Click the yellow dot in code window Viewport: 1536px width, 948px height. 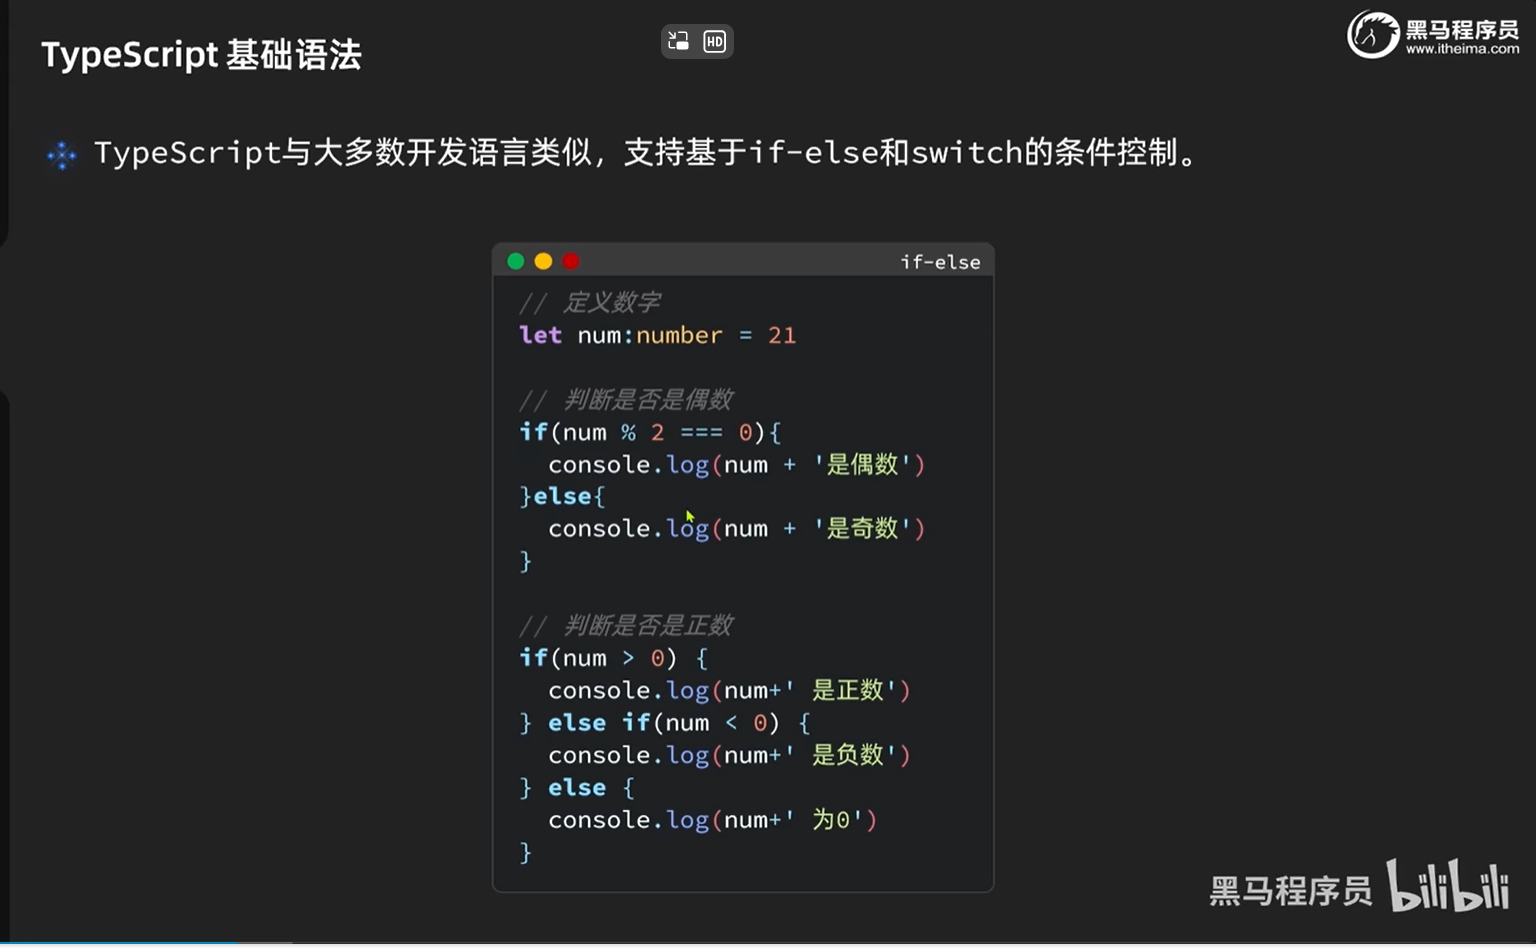(543, 261)
